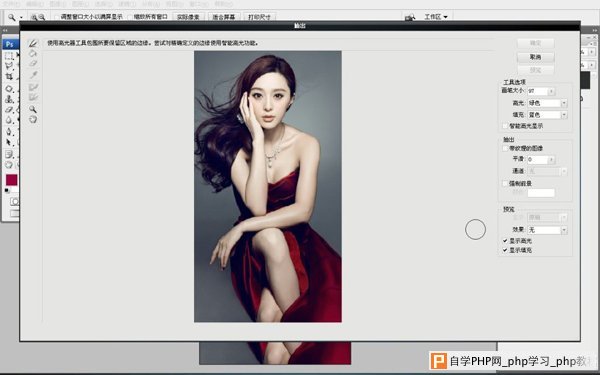This screenshot has width=600, height=375.
Task: Click the red foreground color swatch
Action: 11,180
